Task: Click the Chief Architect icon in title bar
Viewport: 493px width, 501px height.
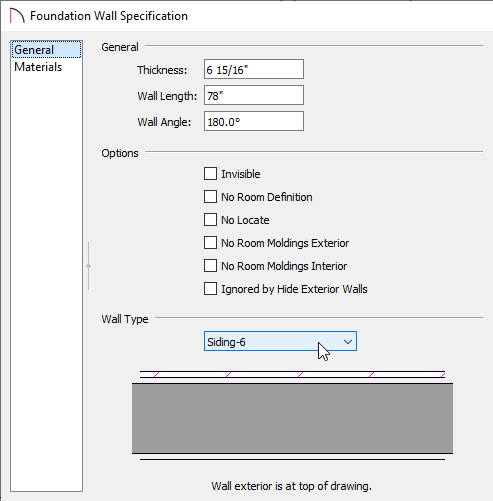Action: 17,16
